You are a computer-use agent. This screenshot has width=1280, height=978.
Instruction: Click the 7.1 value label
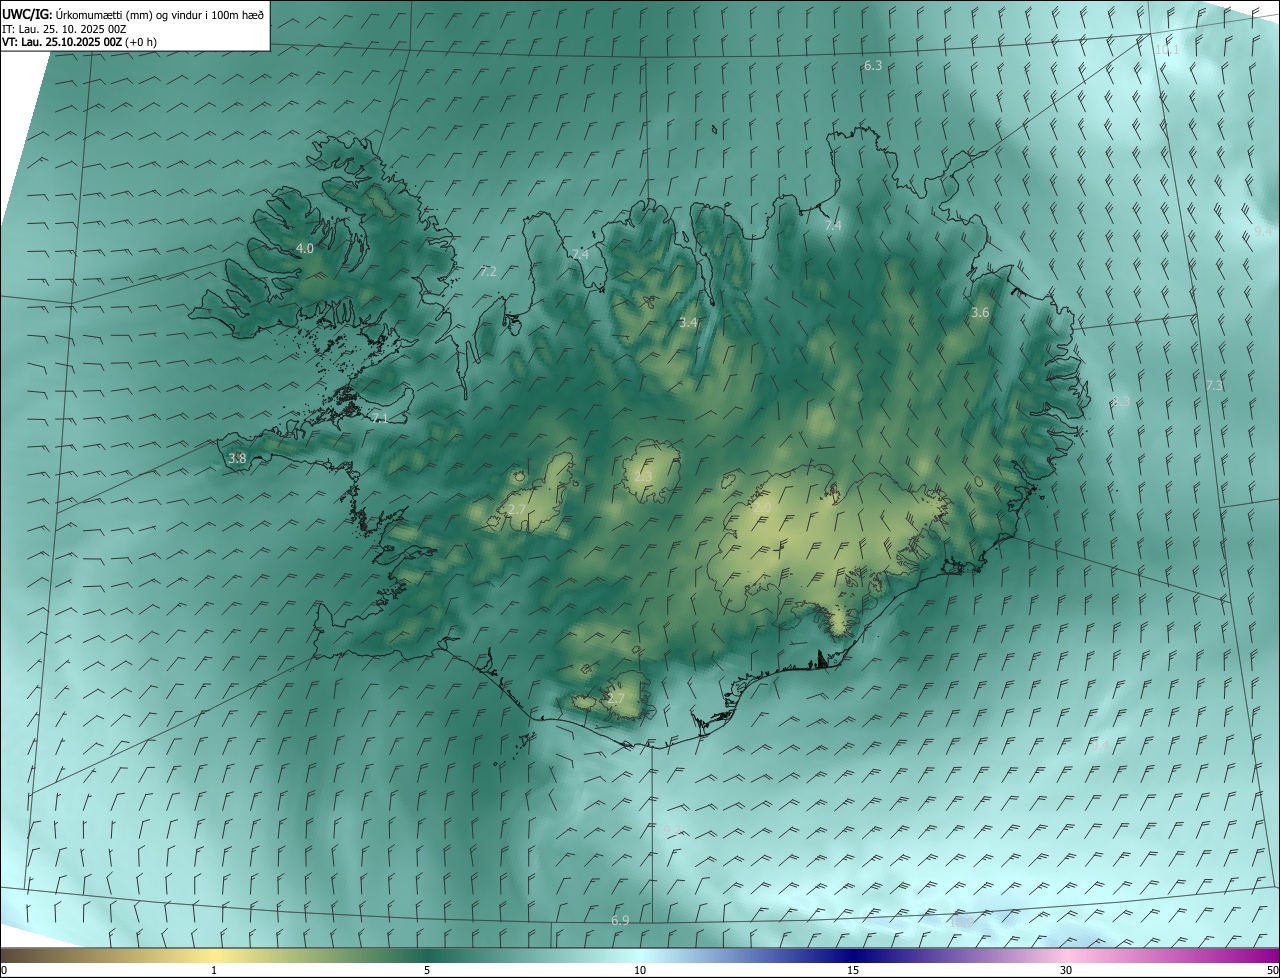(x=379, y=418)
